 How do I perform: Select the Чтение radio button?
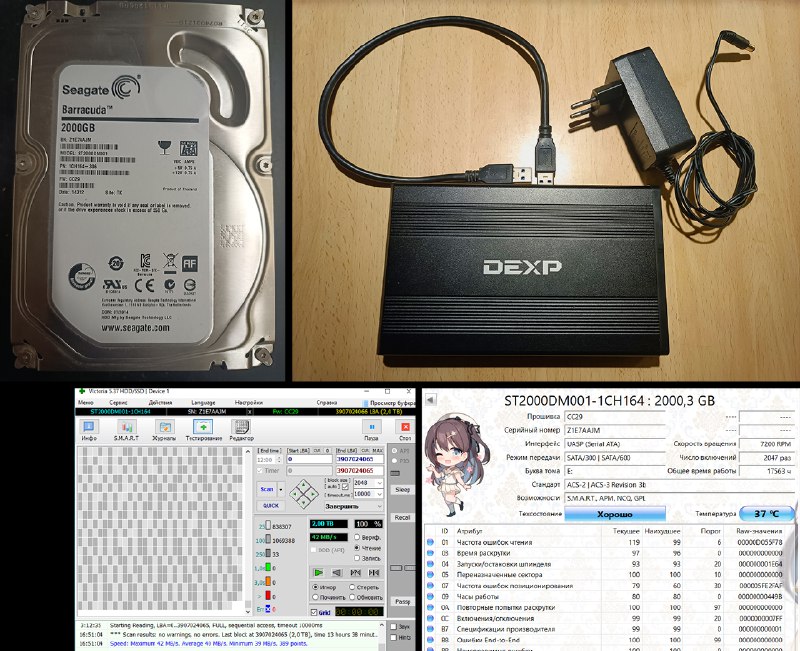pos(357,547)
